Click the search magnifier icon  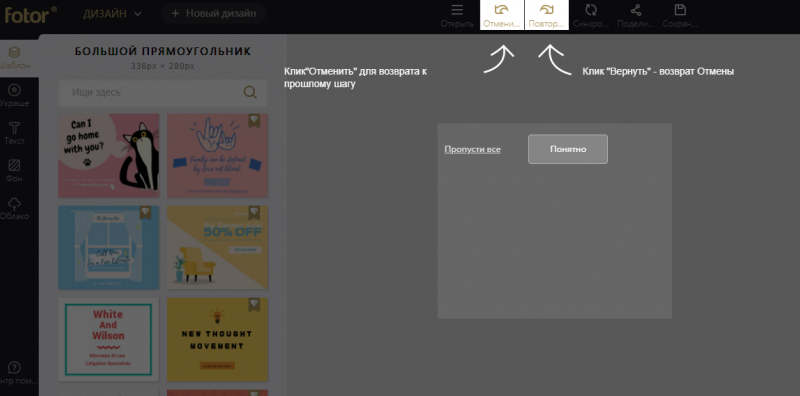coord(250,92)
